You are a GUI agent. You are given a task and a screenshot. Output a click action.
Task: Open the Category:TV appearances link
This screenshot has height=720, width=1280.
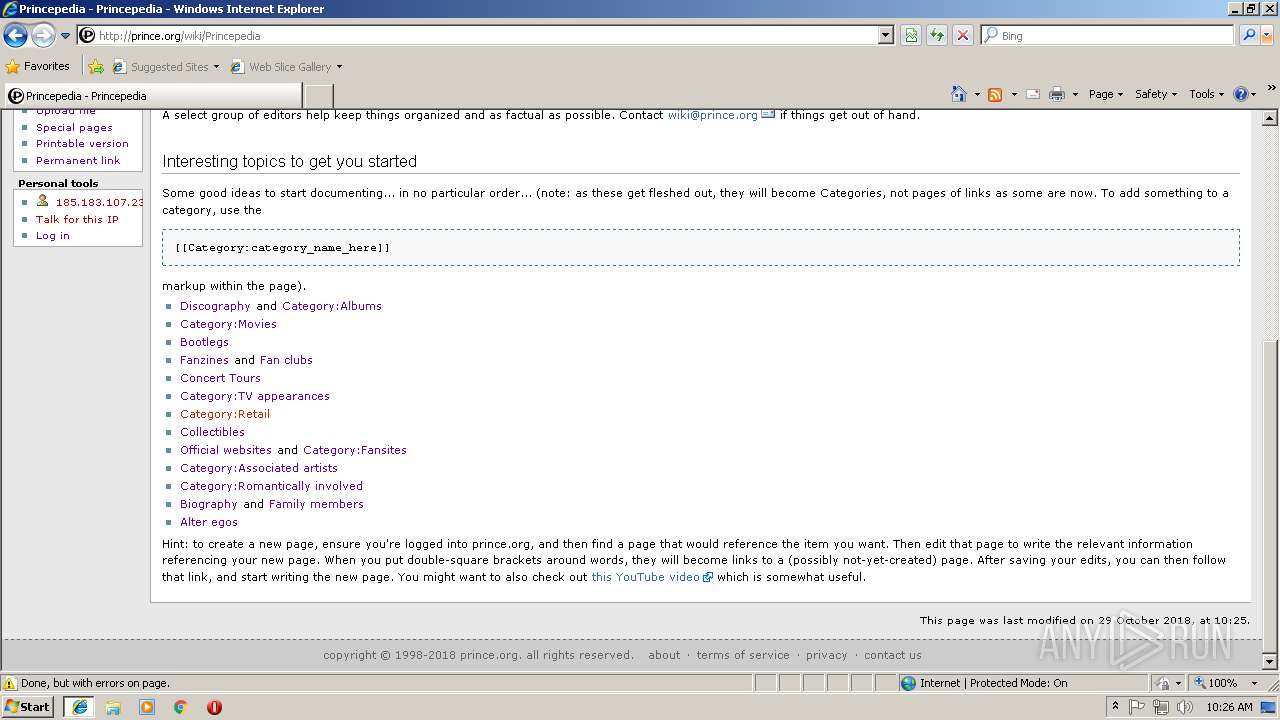point(255,396)
